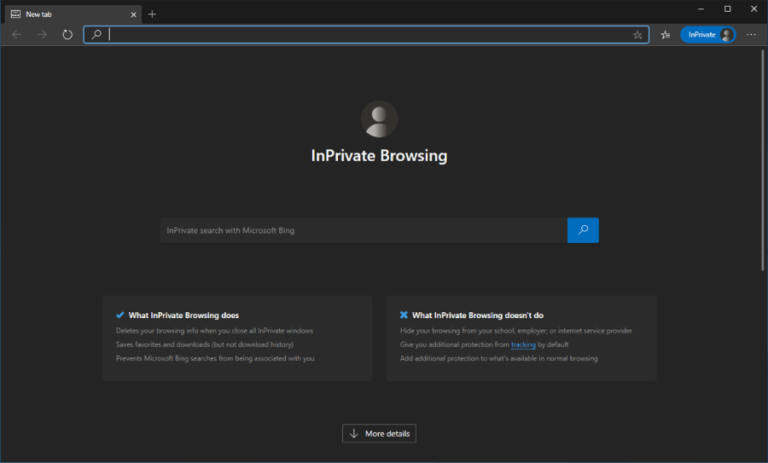The width and height of the screenshot is (768, 463).
Task: Open a new tab with plus button
Action: tap(152, 14)
